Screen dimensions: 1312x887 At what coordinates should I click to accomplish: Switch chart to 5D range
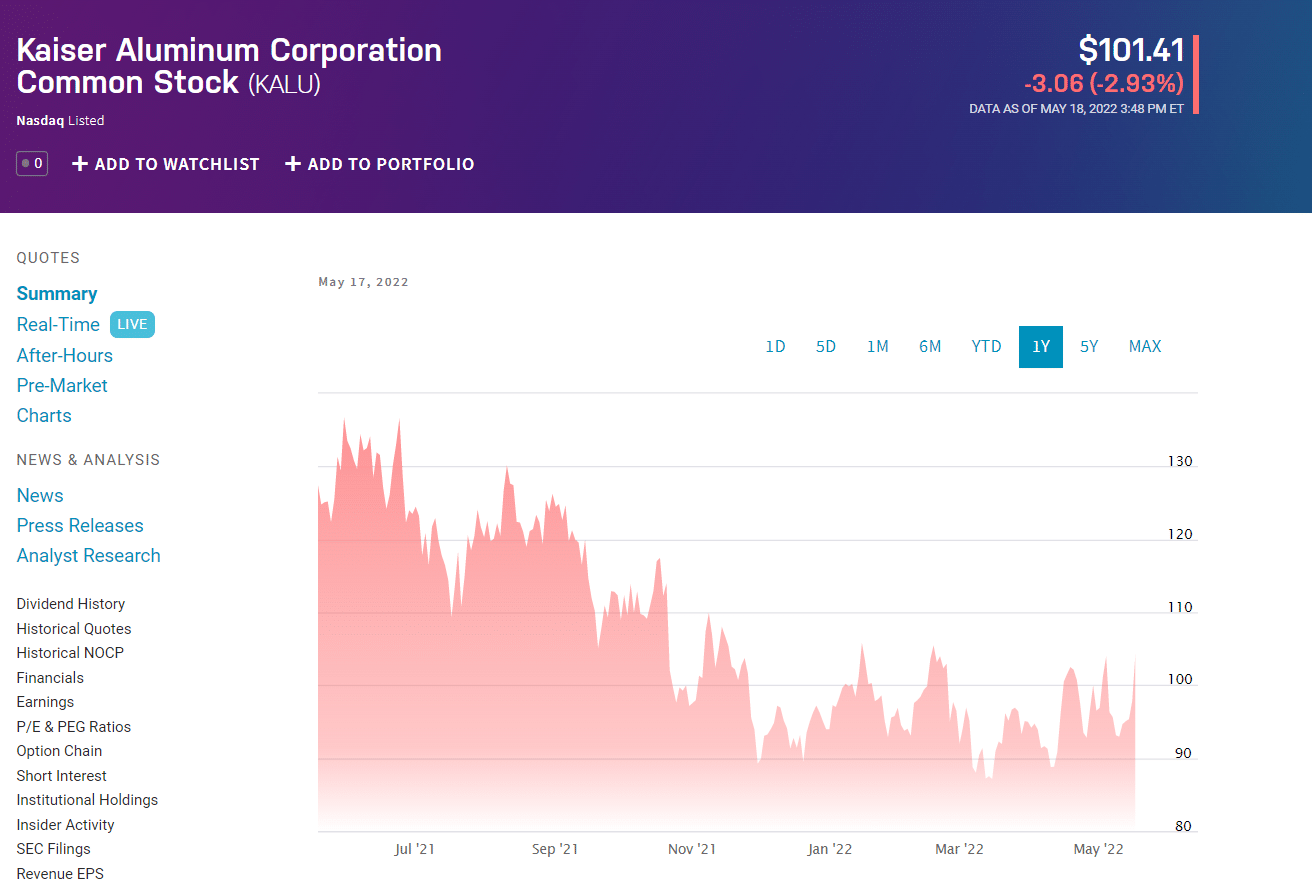tap(826, 346)
